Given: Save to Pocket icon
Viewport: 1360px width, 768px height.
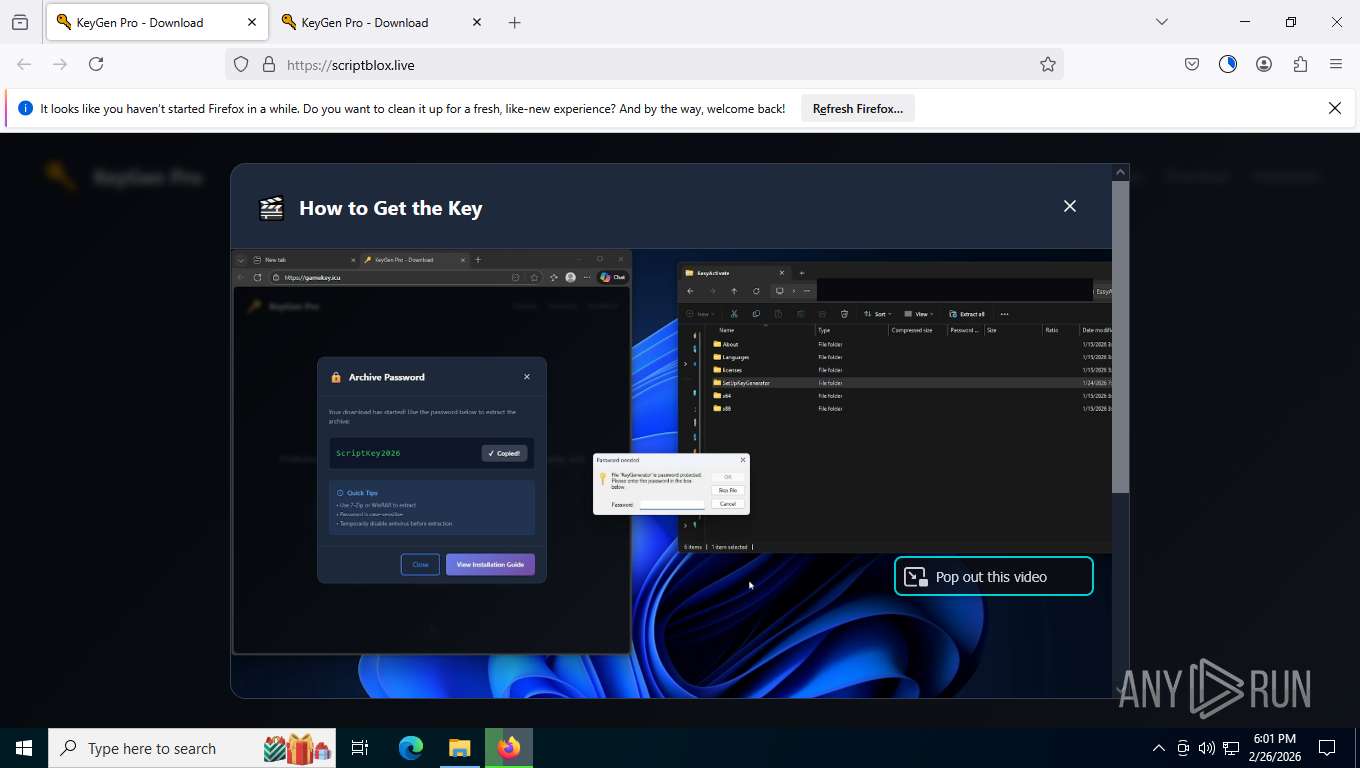Looking at the screenshot, I should point(1192,64).
